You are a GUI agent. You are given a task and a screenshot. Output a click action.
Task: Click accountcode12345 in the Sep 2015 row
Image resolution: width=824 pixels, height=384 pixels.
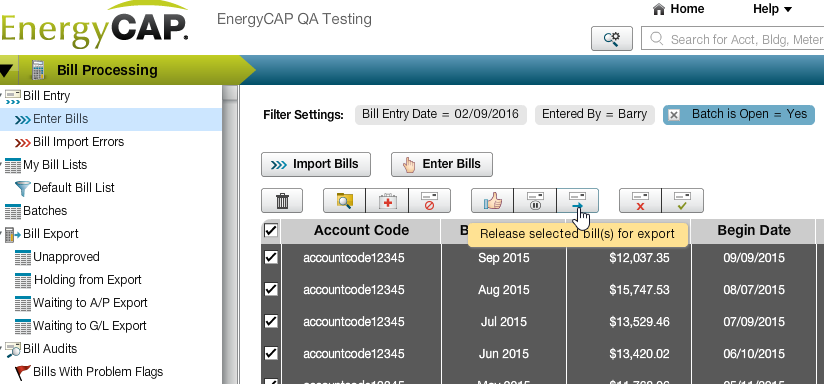354,258
